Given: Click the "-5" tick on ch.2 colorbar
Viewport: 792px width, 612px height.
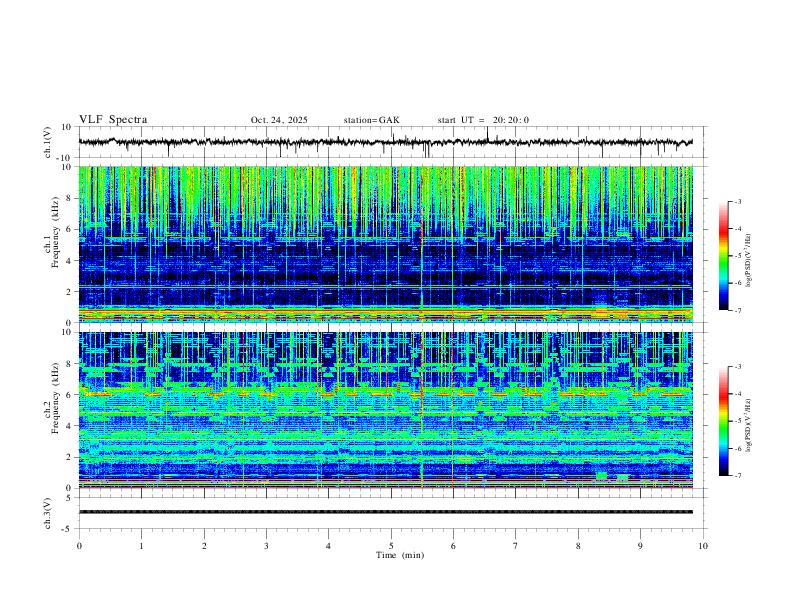Looking at the screenshot, I should [x=737, y=421].
